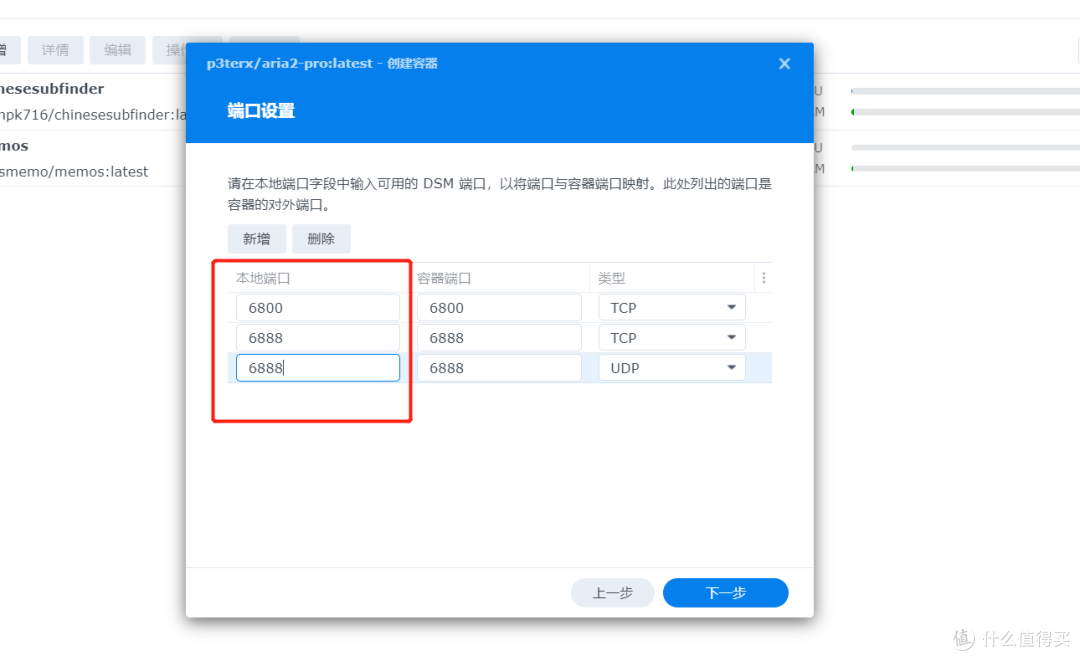Screen dimensions: 1080x661
Task: Click the 上一步 button to go back
Action: click(612, 592)
